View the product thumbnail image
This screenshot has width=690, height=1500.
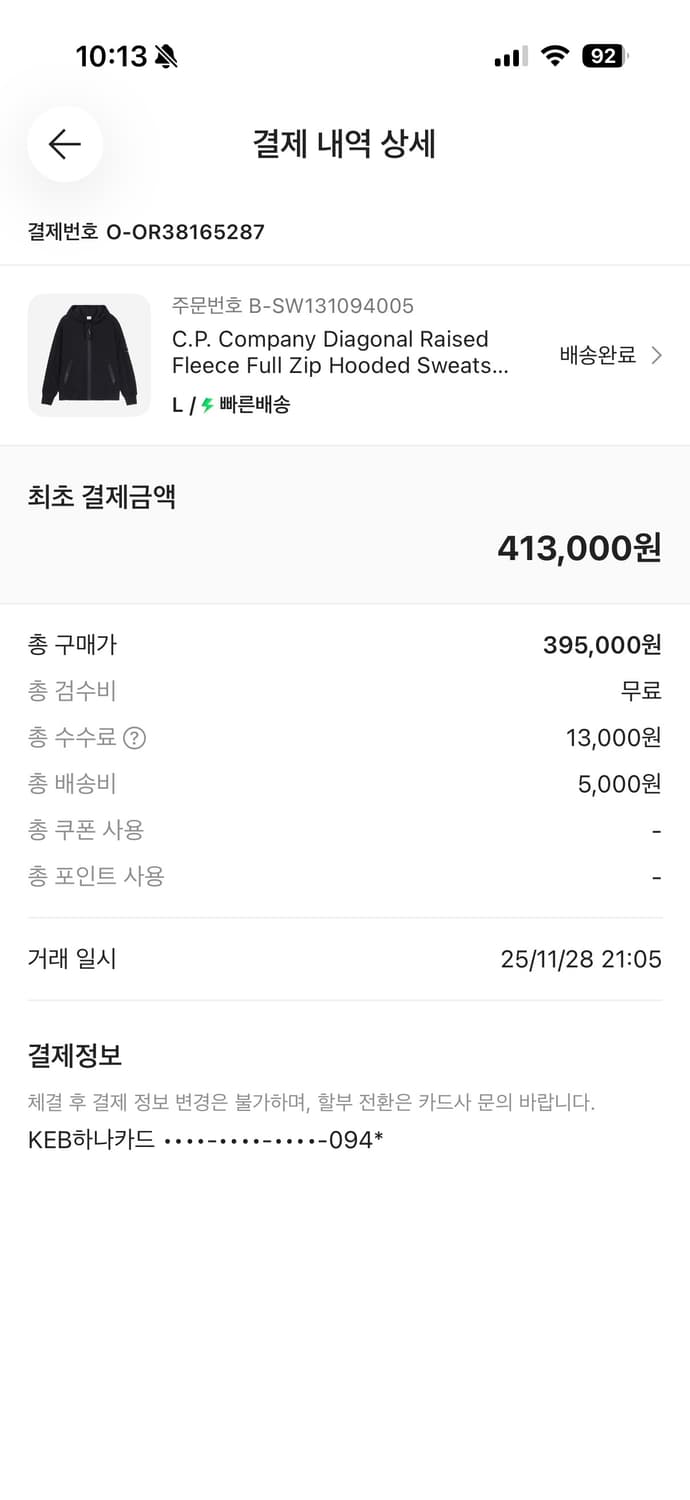(x=89, y=355)
